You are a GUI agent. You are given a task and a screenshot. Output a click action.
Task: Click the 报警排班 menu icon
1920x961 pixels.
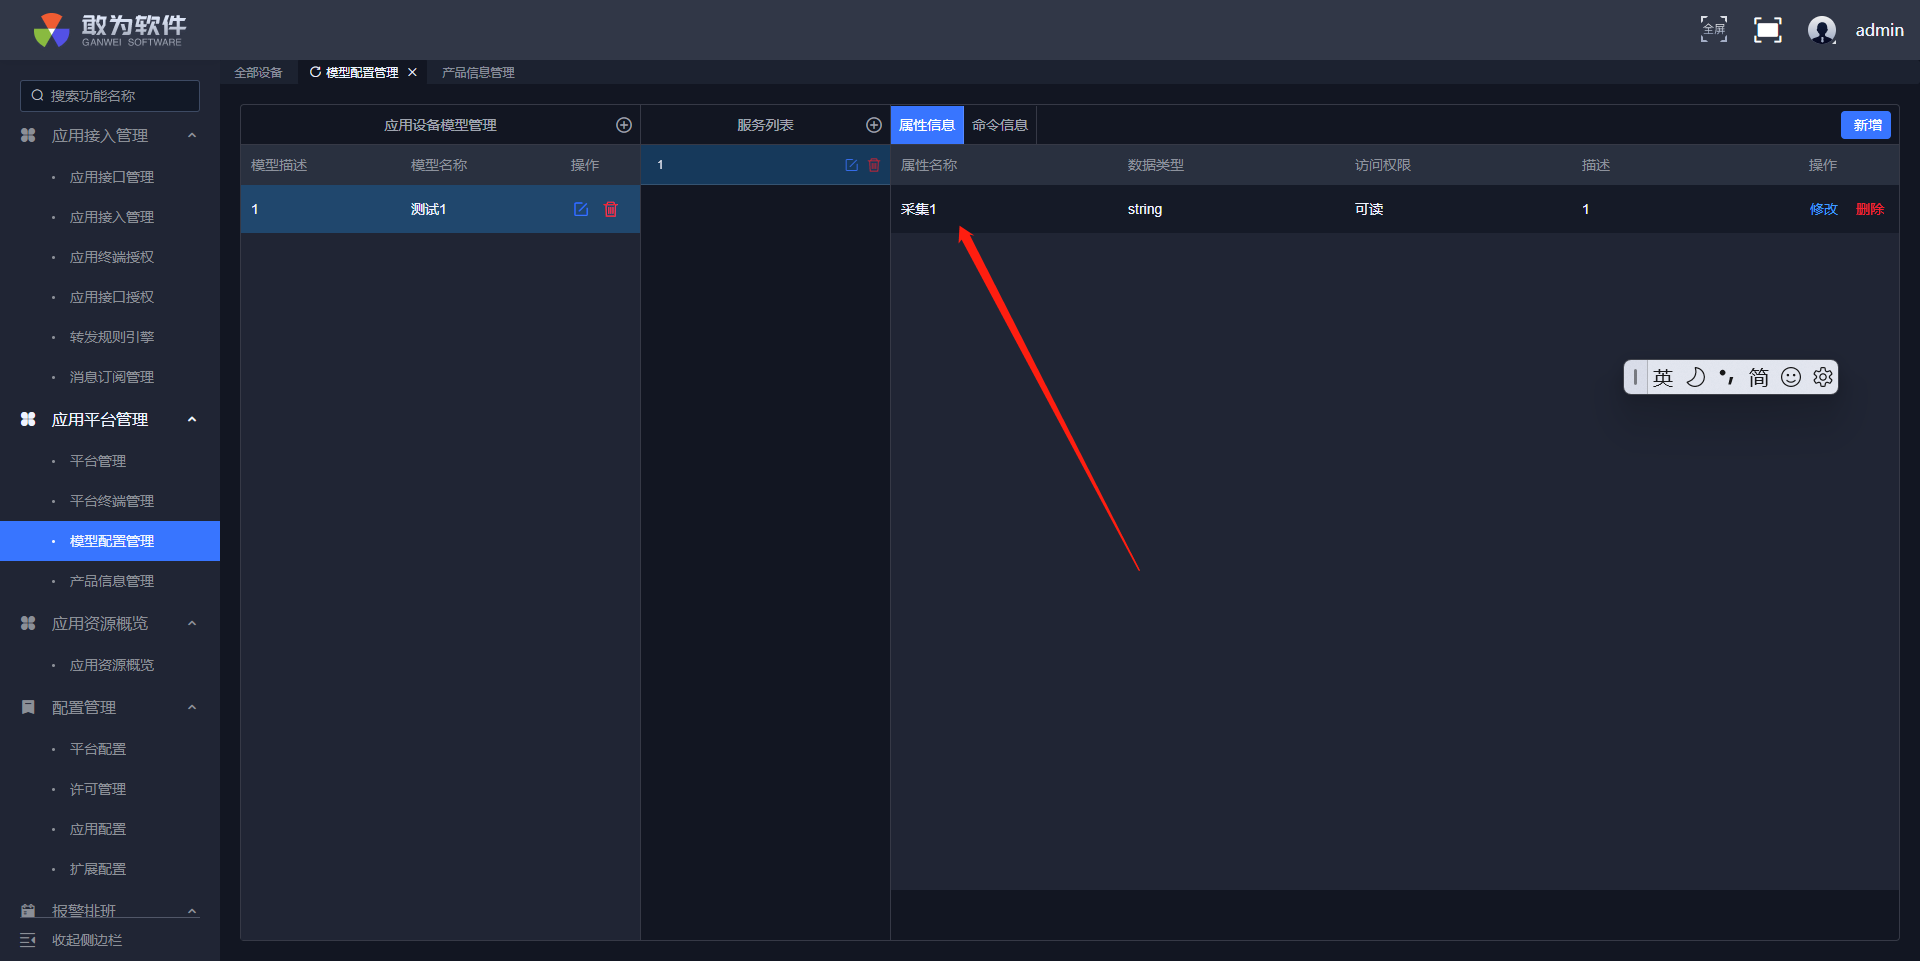pos(28,911)
